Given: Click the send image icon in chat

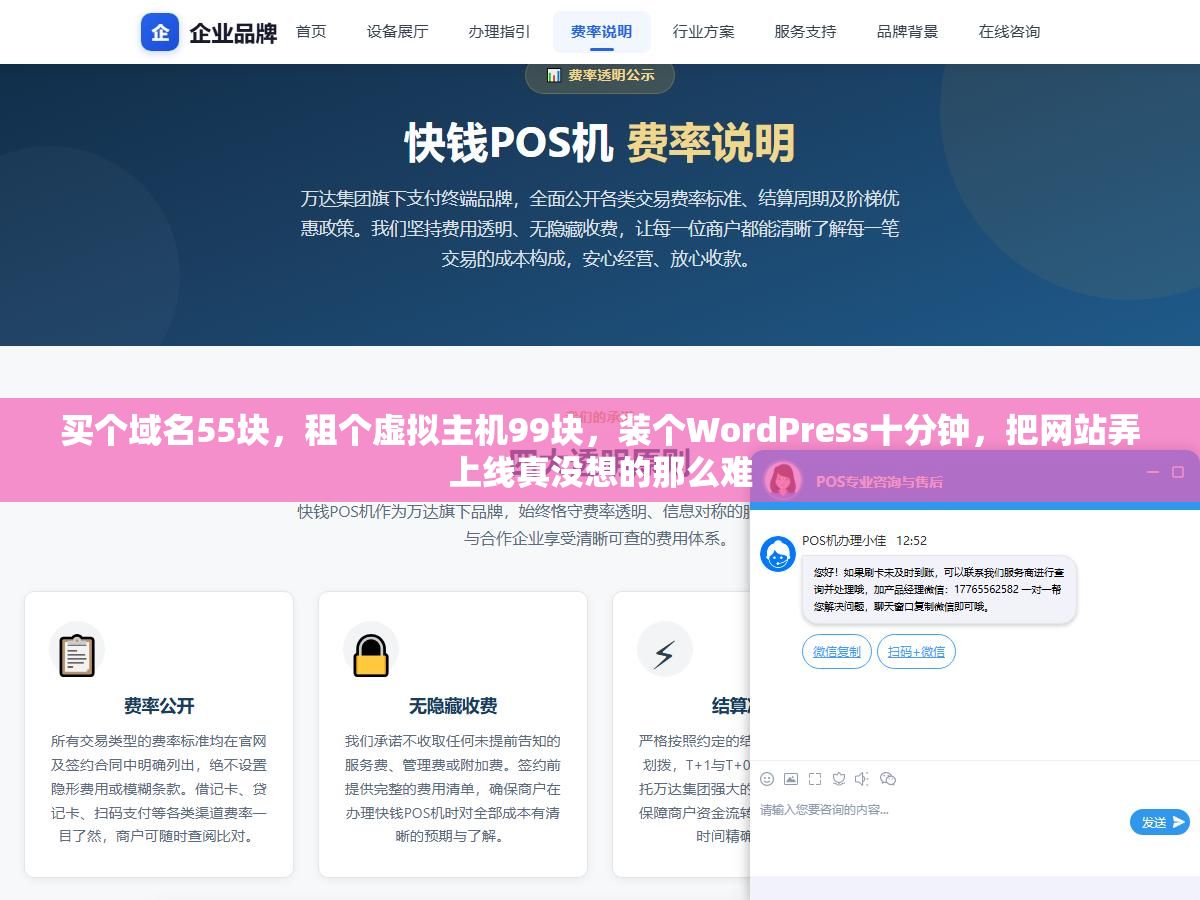Looking at the screenshot, I should 791,778.
